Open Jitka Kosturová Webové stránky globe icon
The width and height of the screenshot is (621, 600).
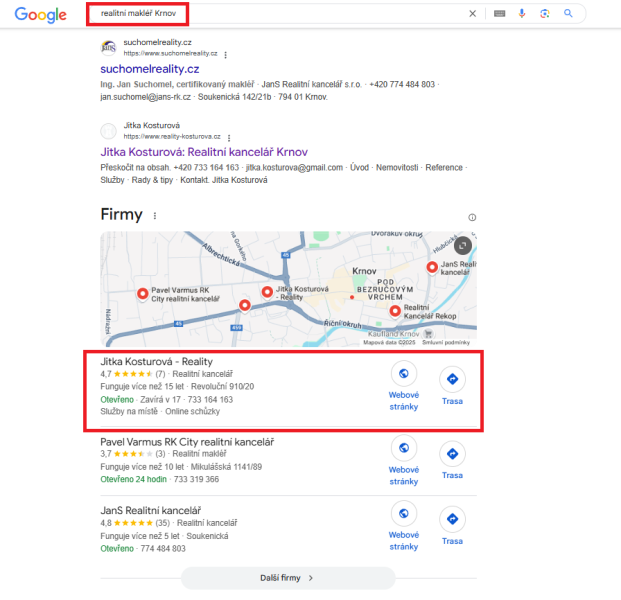point(404,373)
